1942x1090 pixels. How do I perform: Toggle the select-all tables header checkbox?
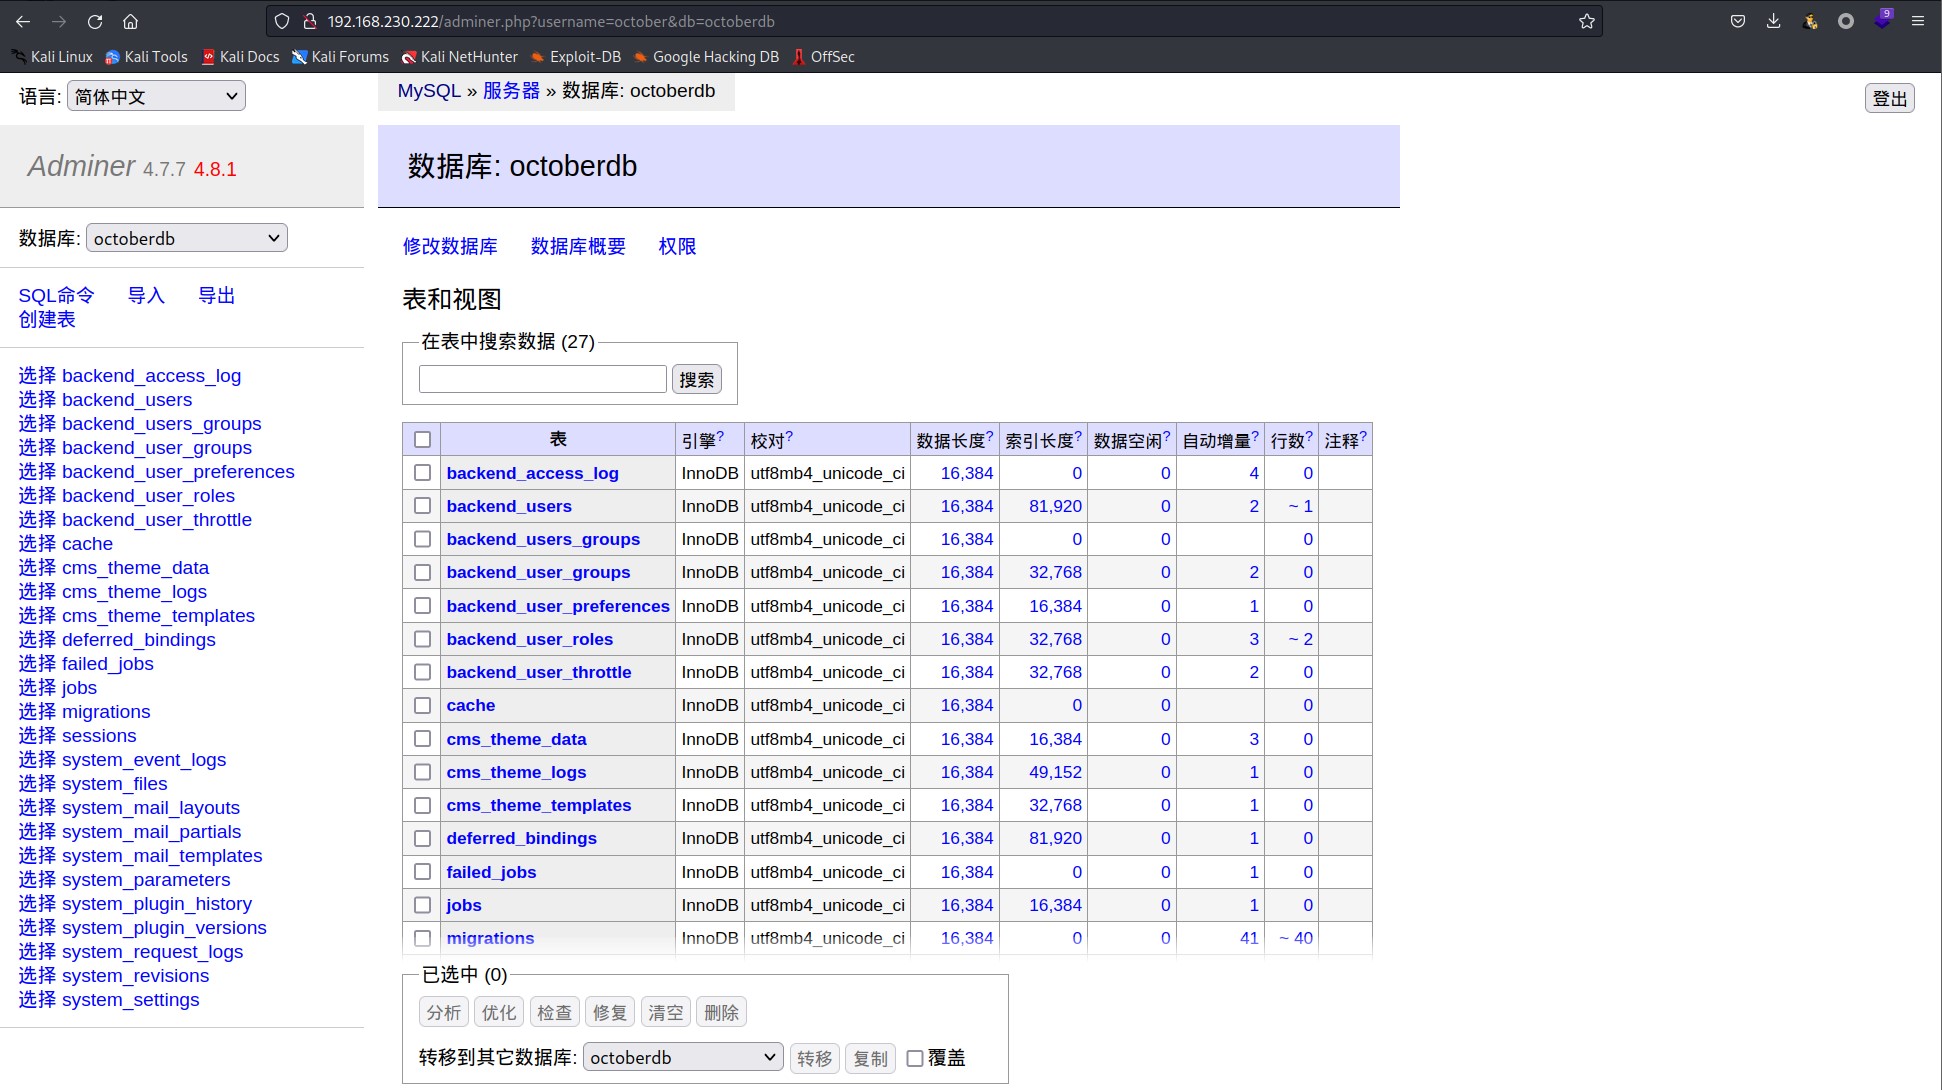pos(422,439)
